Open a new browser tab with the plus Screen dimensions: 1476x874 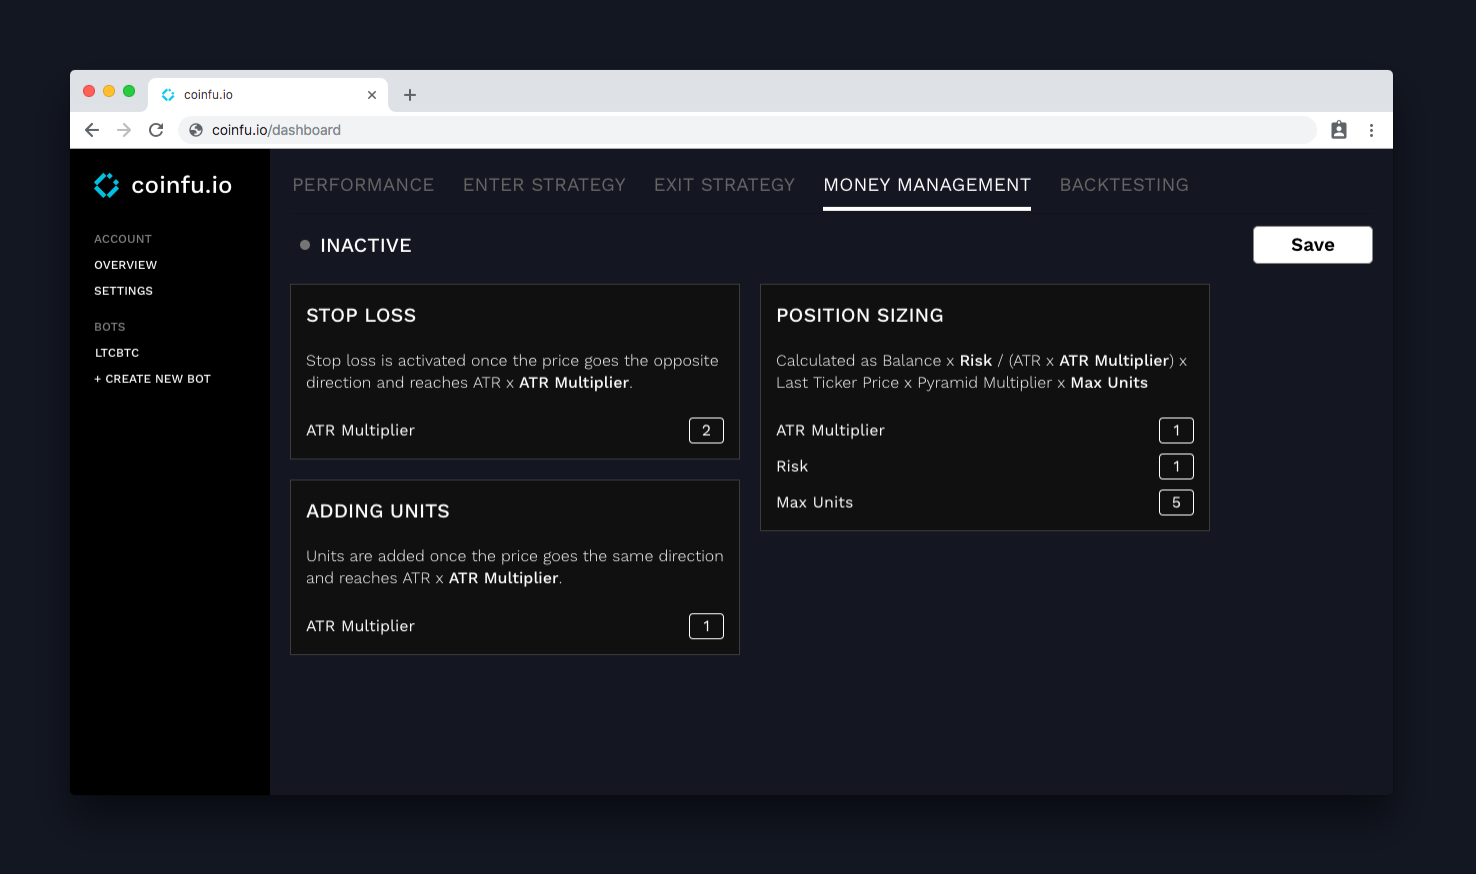coord(409,94)
